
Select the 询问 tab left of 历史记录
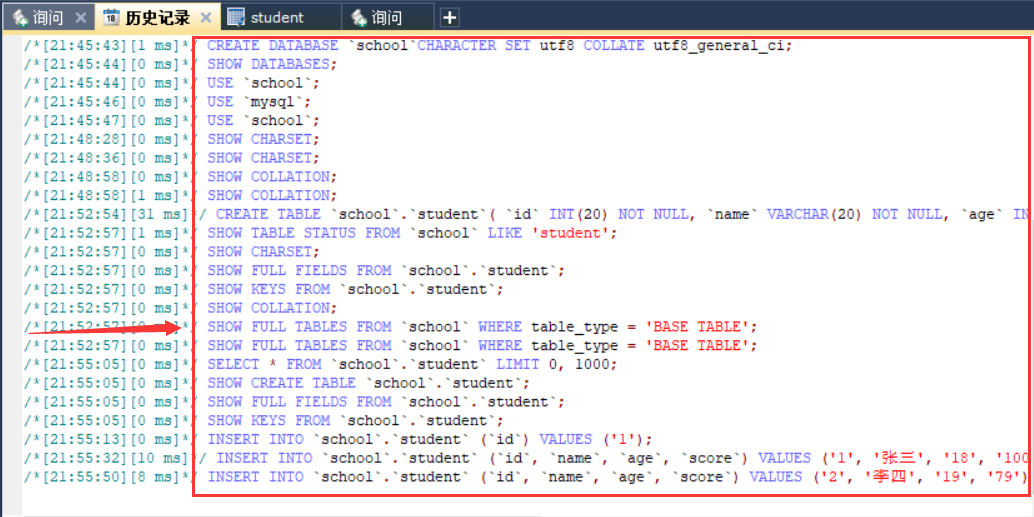(47, 18)
